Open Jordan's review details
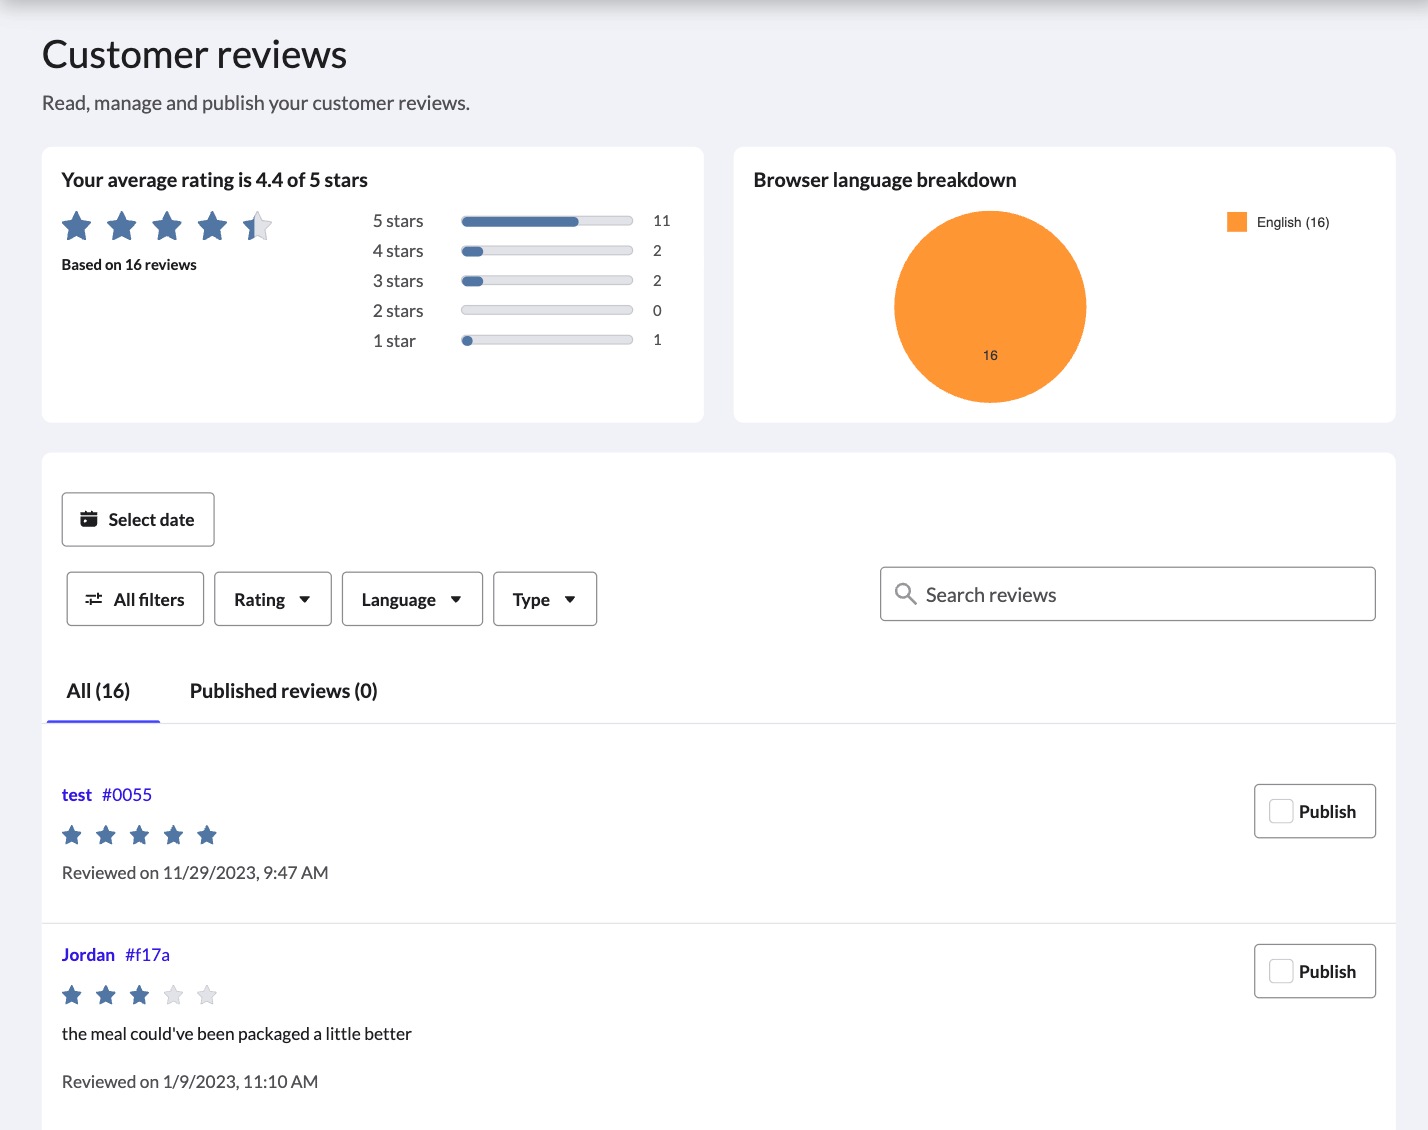1428x1130 pixels. pyautogui.click(x=88, y=954)
